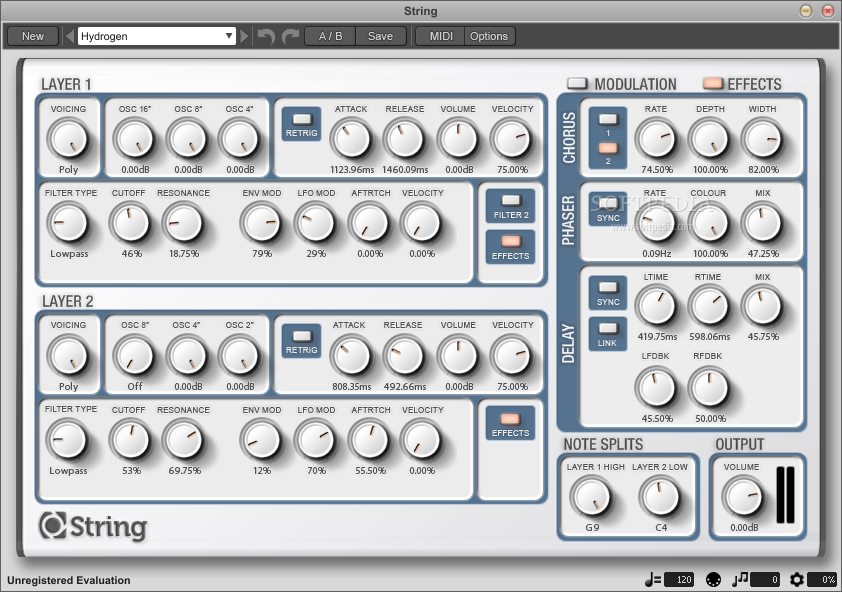
Task: Click Layer 1 Env Mod knob 79%
Action: tap(261, 222)
